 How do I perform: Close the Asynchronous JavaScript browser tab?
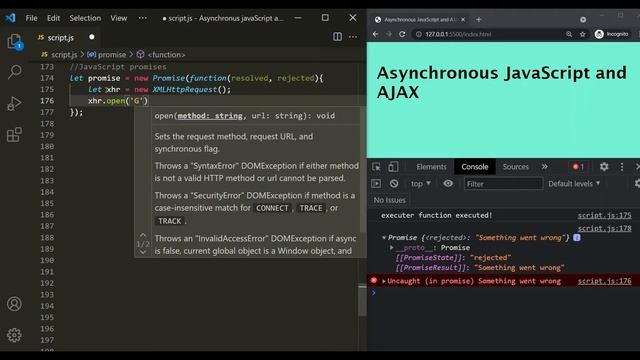tap(463, 19)
